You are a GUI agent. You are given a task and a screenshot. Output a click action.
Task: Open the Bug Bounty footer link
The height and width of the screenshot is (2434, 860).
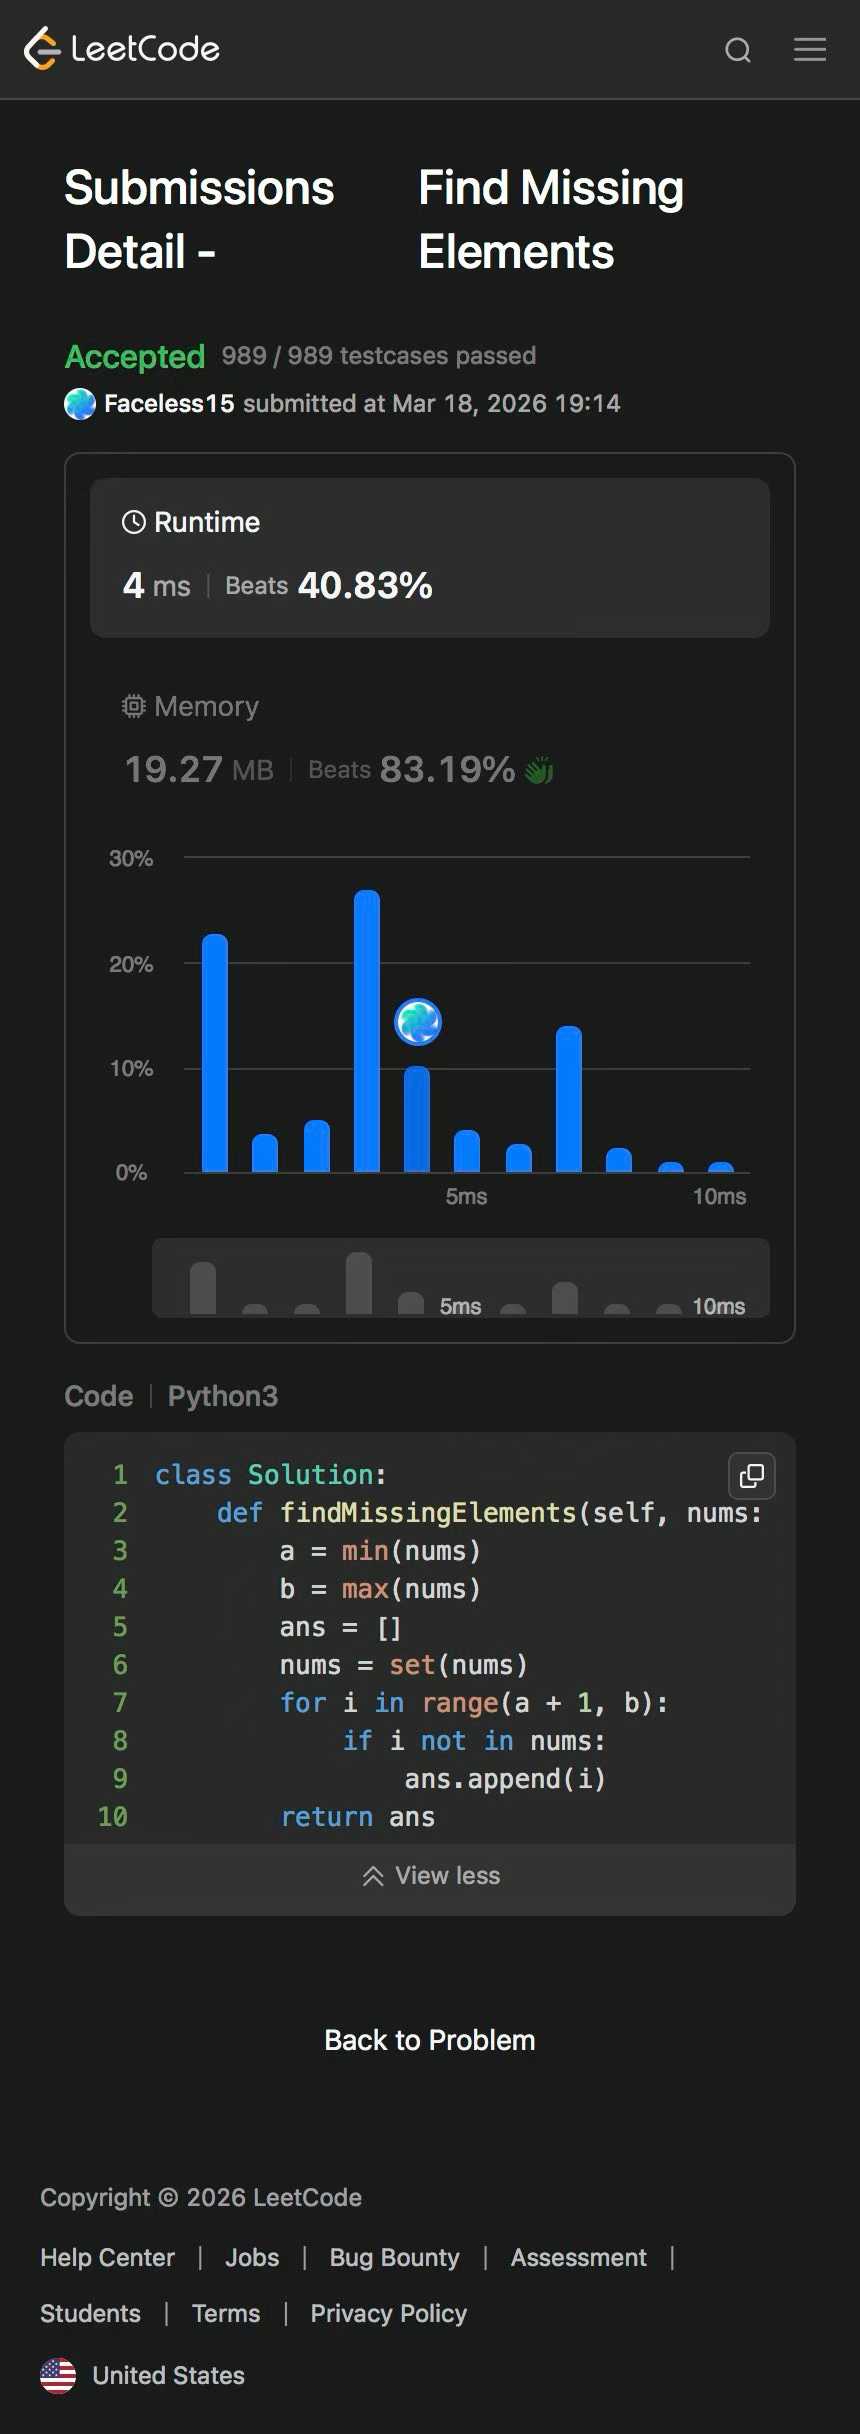[x=394, y=2257]
